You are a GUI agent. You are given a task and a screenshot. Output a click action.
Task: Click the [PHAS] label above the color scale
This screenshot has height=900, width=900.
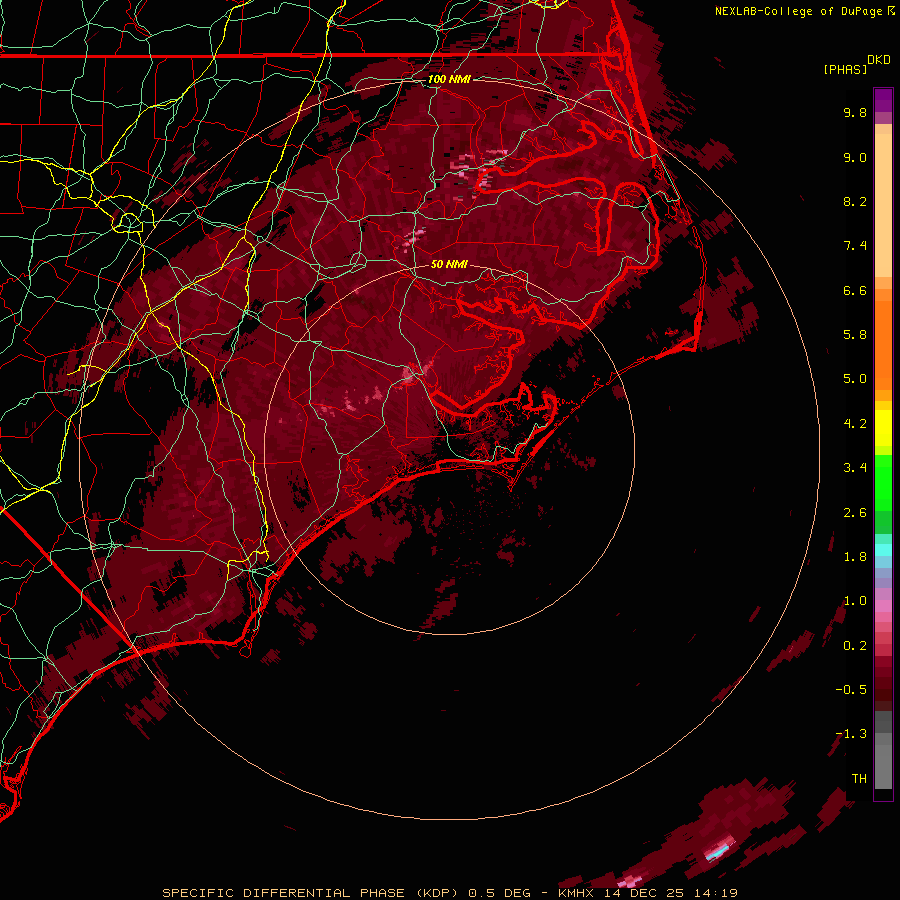(x=845, y=69)
